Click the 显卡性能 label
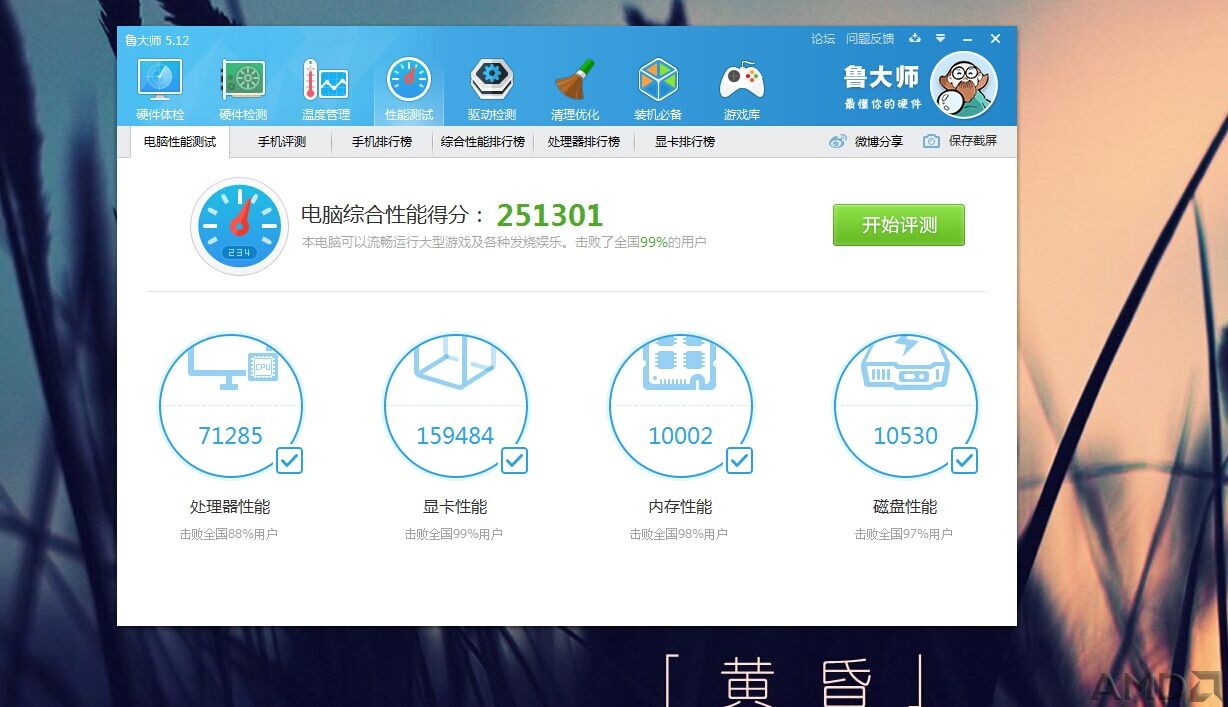The width and height of the screenshot is (1228, 707). [455, 507]
